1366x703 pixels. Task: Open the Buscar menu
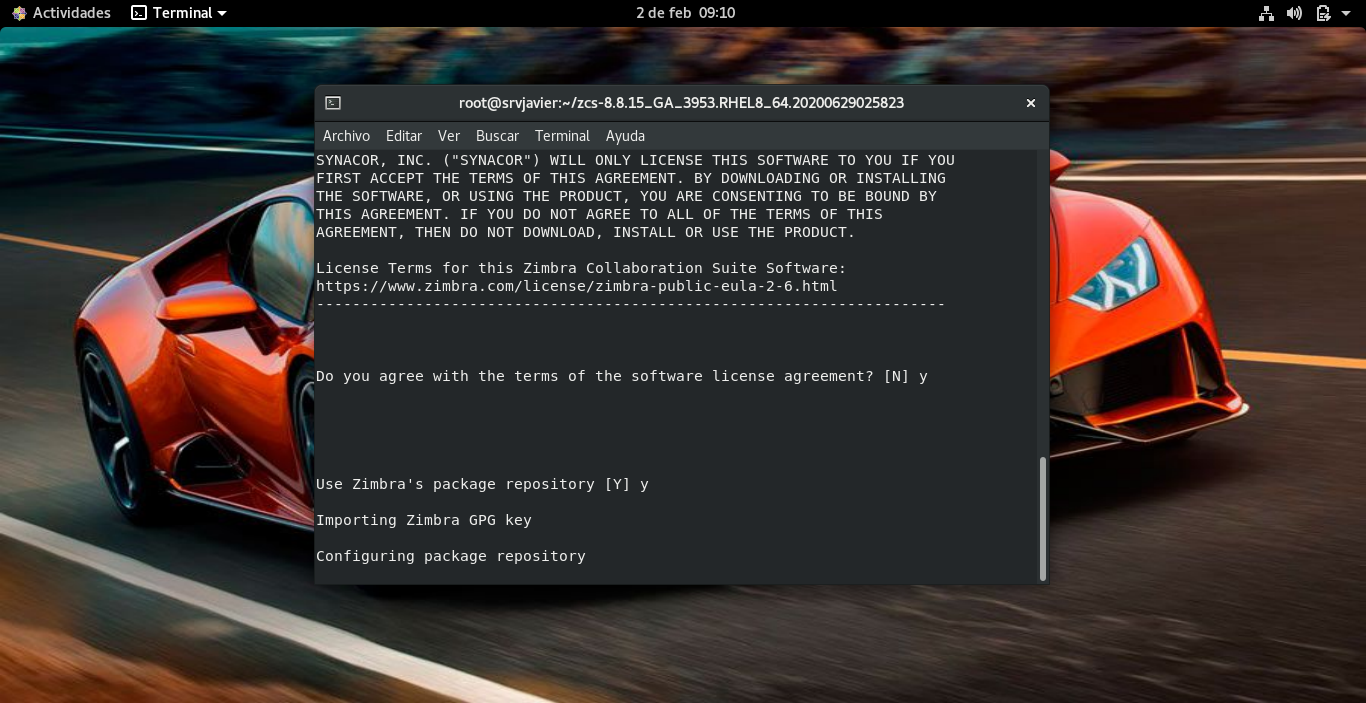click(x=497, y=136)
